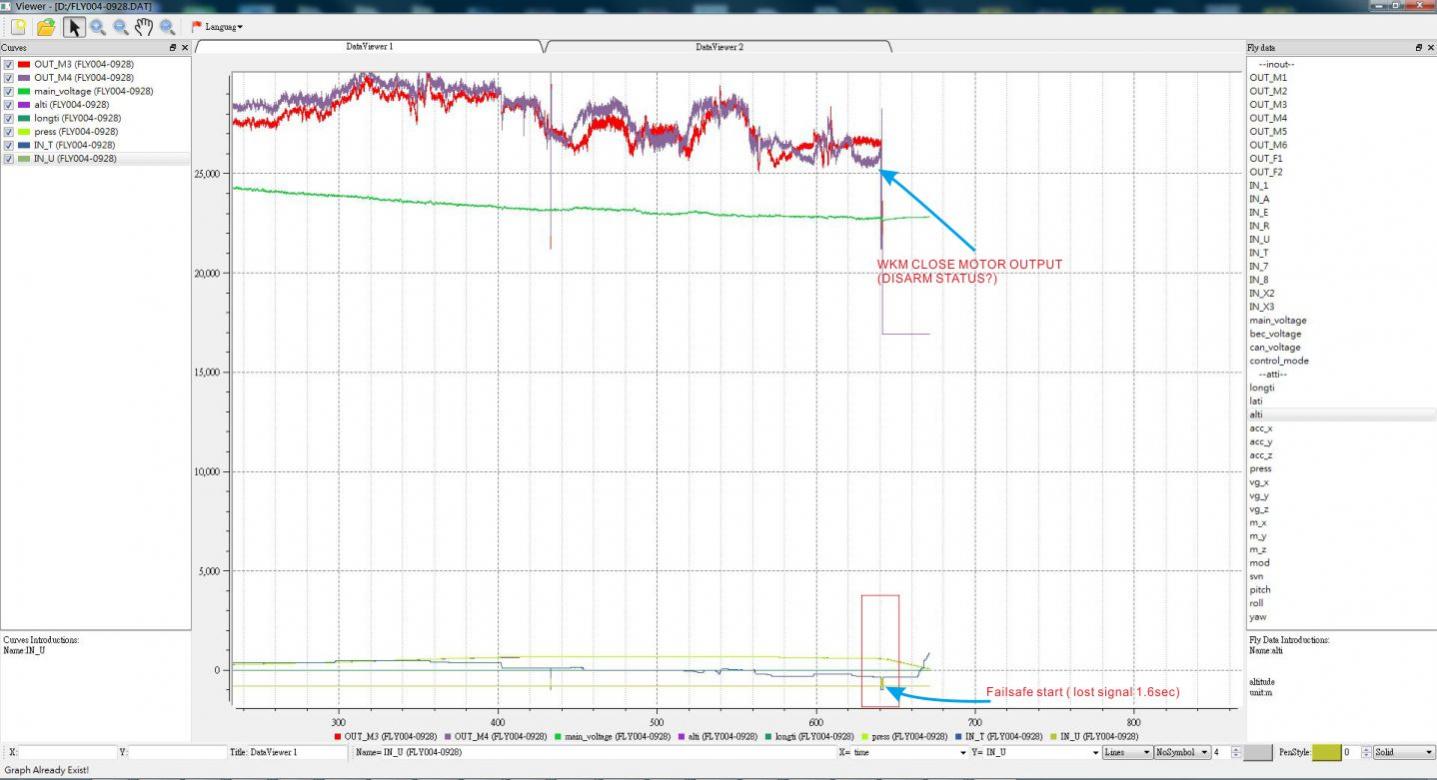This screenshot has height=780, width=1437.
Task: Disable the press curve checkbox
Action: coord(9,131)
